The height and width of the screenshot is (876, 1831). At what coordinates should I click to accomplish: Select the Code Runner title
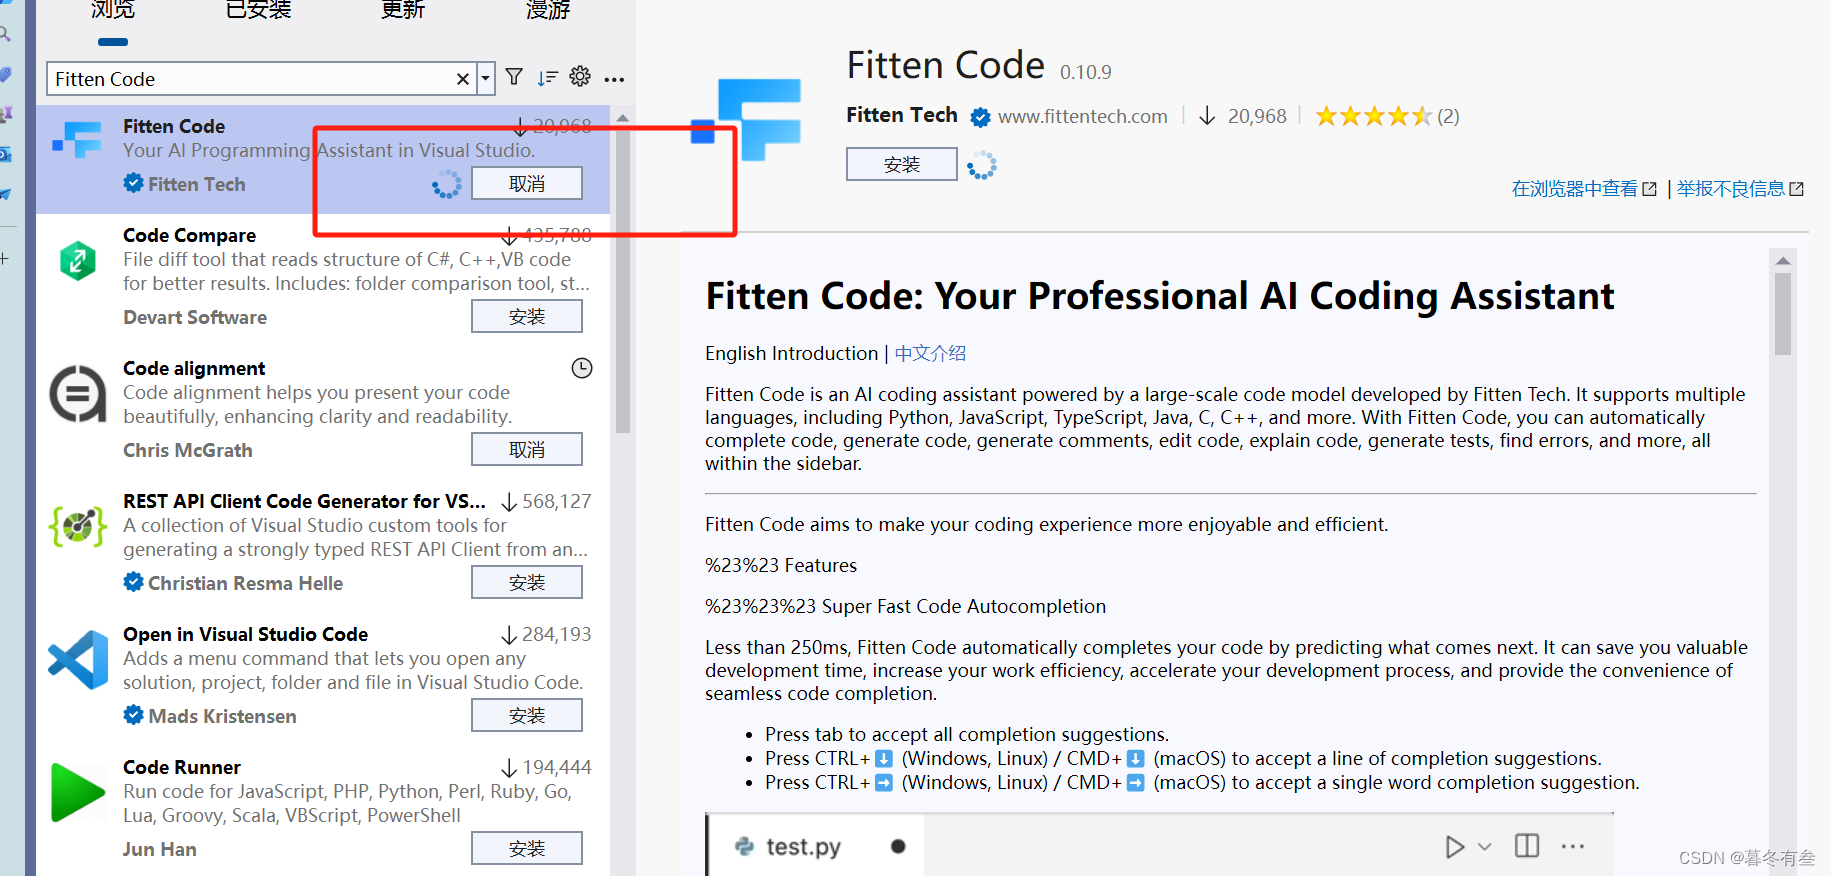point(182,767)
